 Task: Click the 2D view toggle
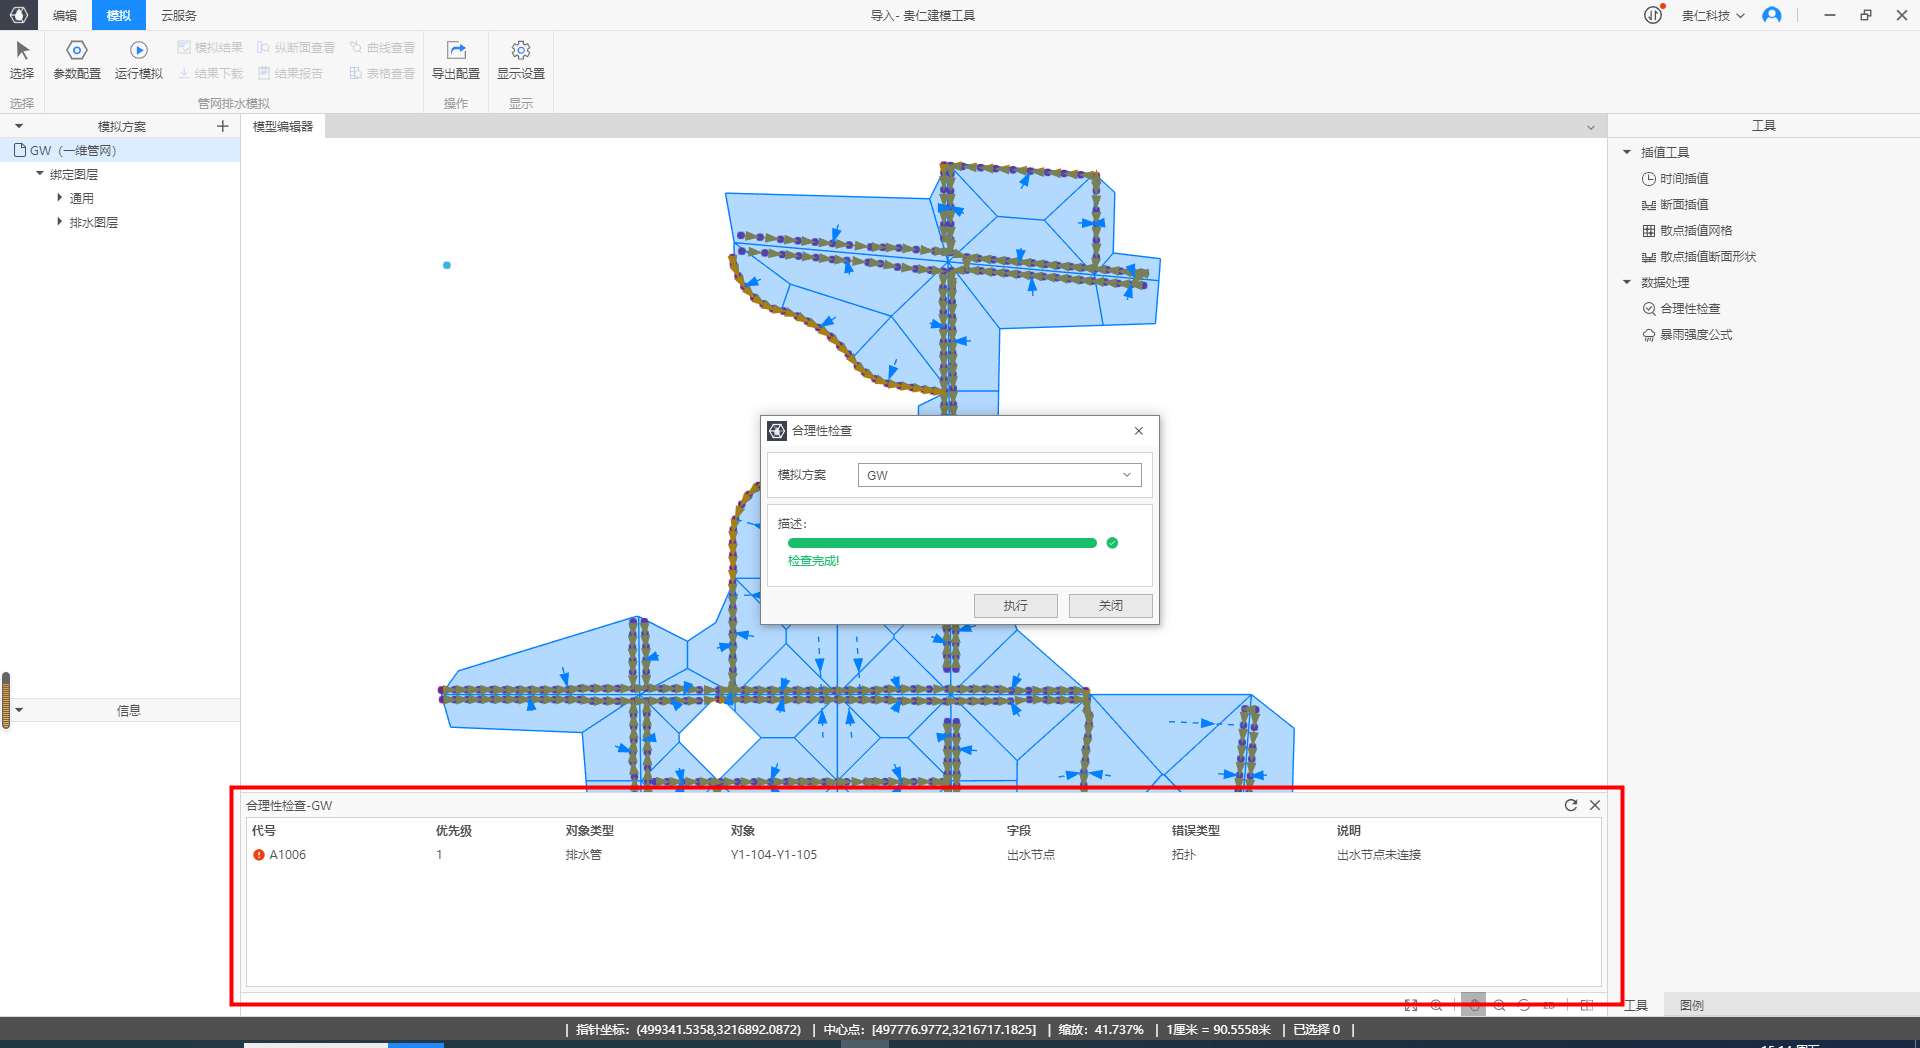(1550, 1005)
